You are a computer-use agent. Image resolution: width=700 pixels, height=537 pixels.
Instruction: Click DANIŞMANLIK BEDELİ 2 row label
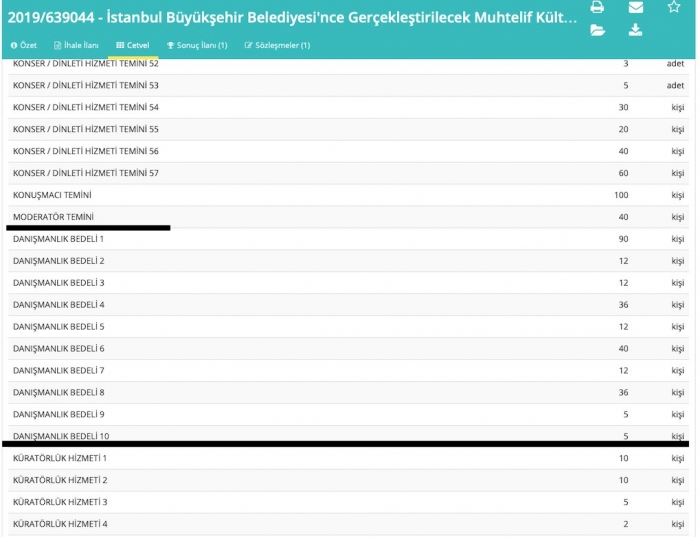58,261
